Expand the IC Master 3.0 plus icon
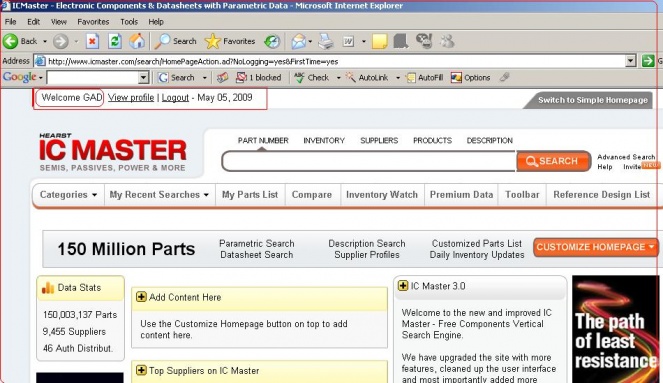 403,286
